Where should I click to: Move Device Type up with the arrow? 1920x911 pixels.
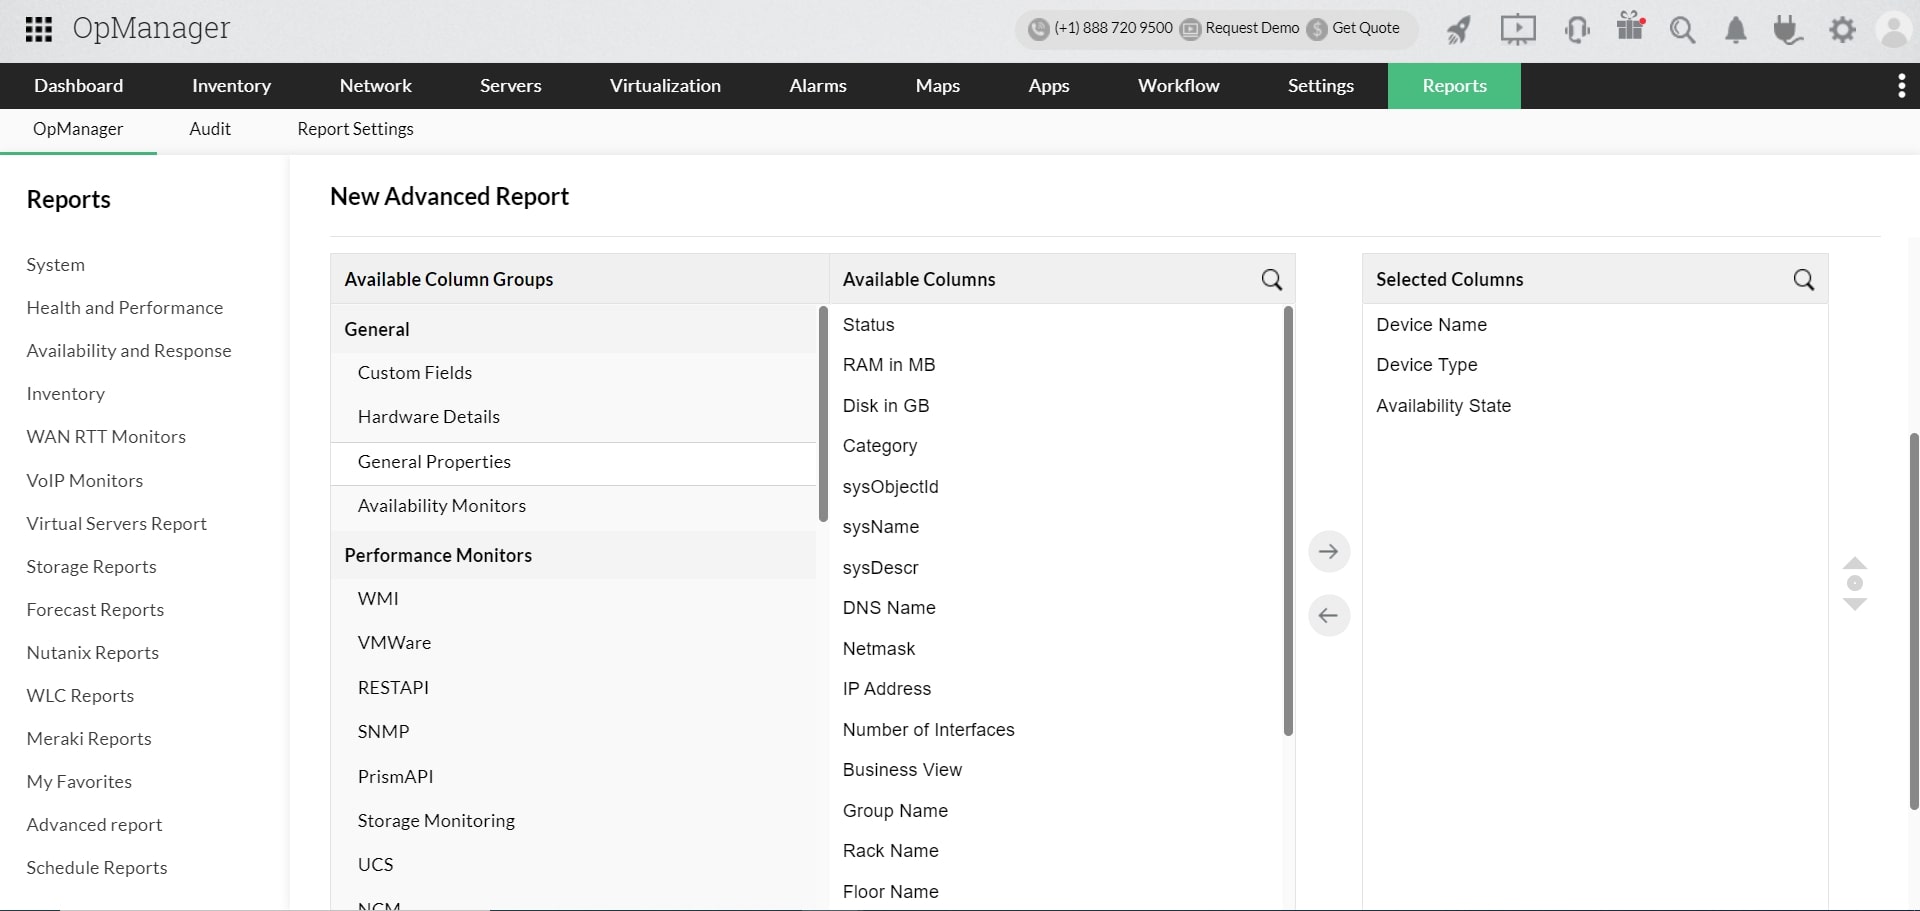(x=1855, y=562)
